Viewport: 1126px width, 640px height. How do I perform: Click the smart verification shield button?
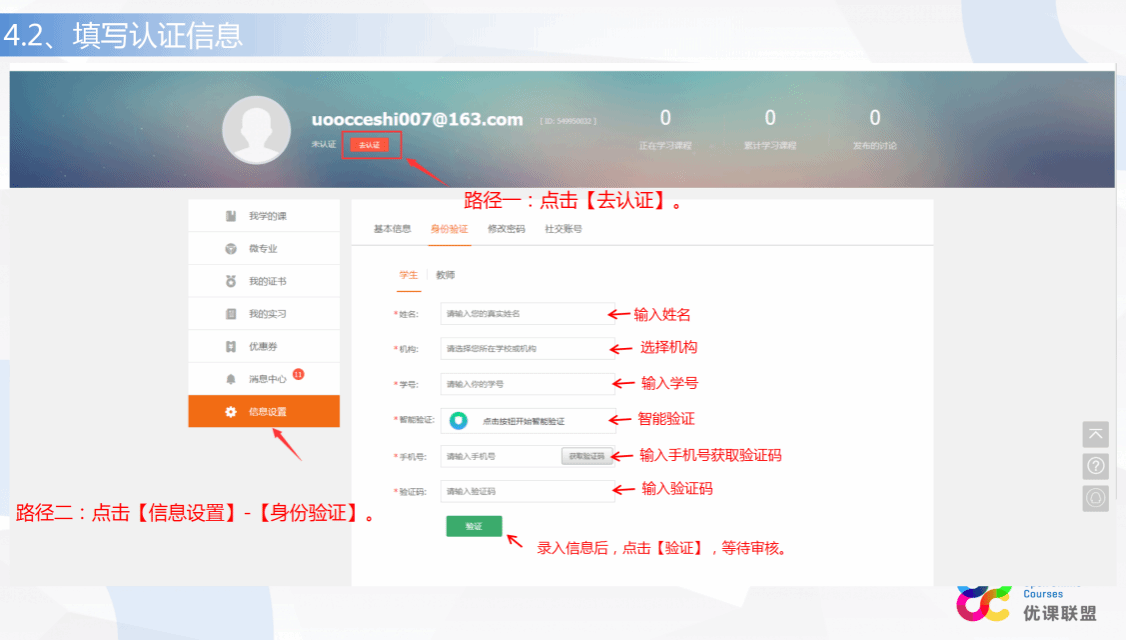(459, 421)
